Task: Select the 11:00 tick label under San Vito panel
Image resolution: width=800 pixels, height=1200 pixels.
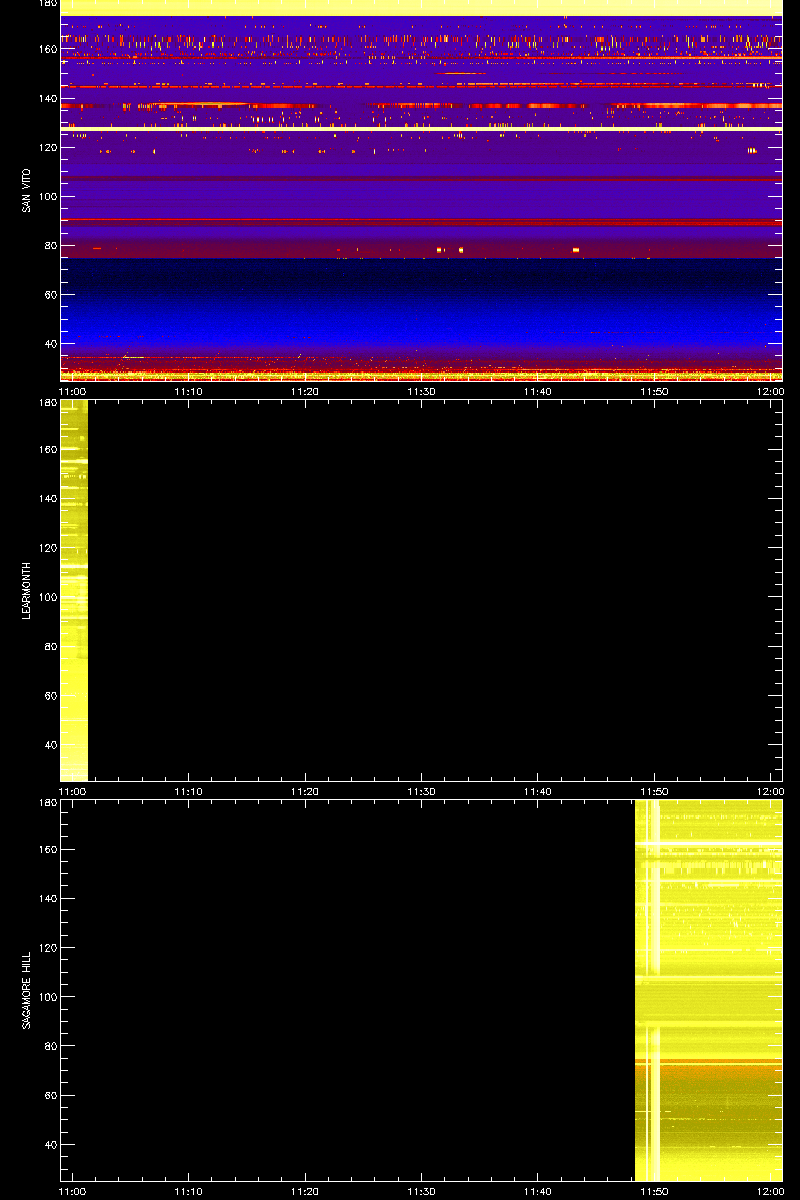Action: point(72,391)
